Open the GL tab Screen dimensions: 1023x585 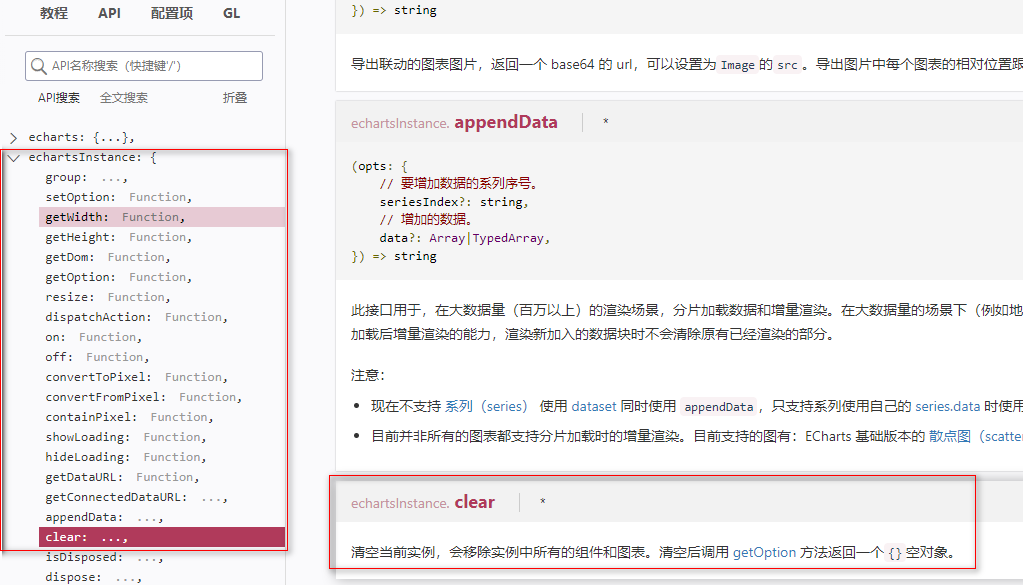pyautogui.click(x=232, y=13)
